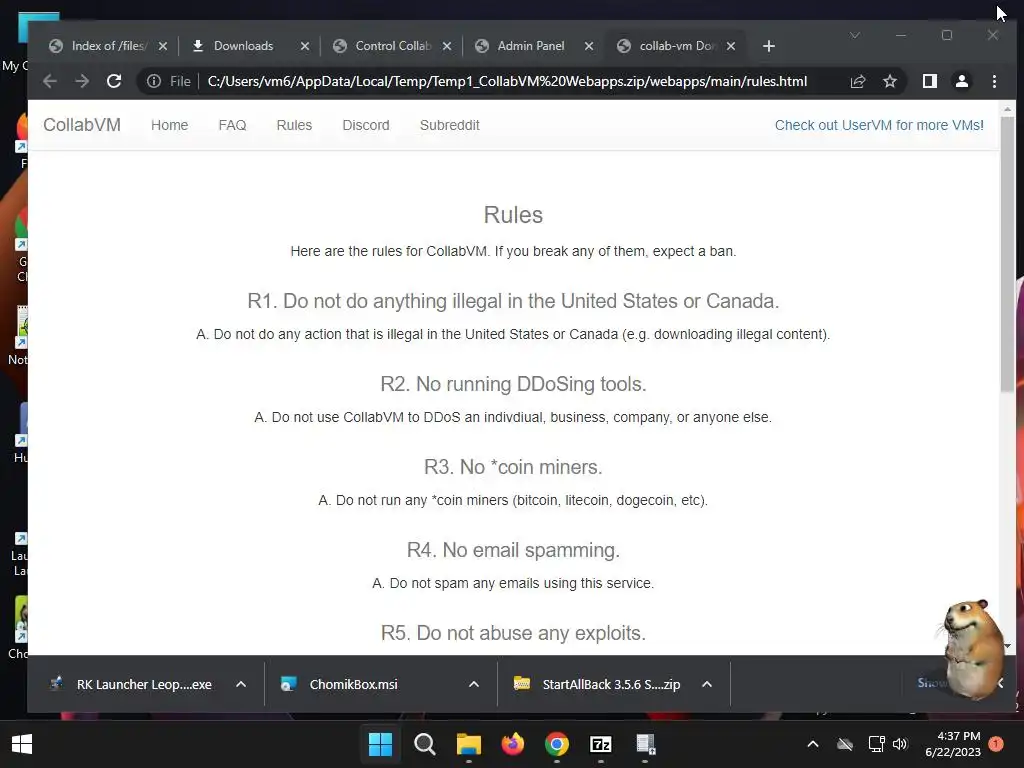Click heading R5. Do not abuse any exploits.
The width and height of the screenshot is (1024, 768).
(x=513, y=633)
